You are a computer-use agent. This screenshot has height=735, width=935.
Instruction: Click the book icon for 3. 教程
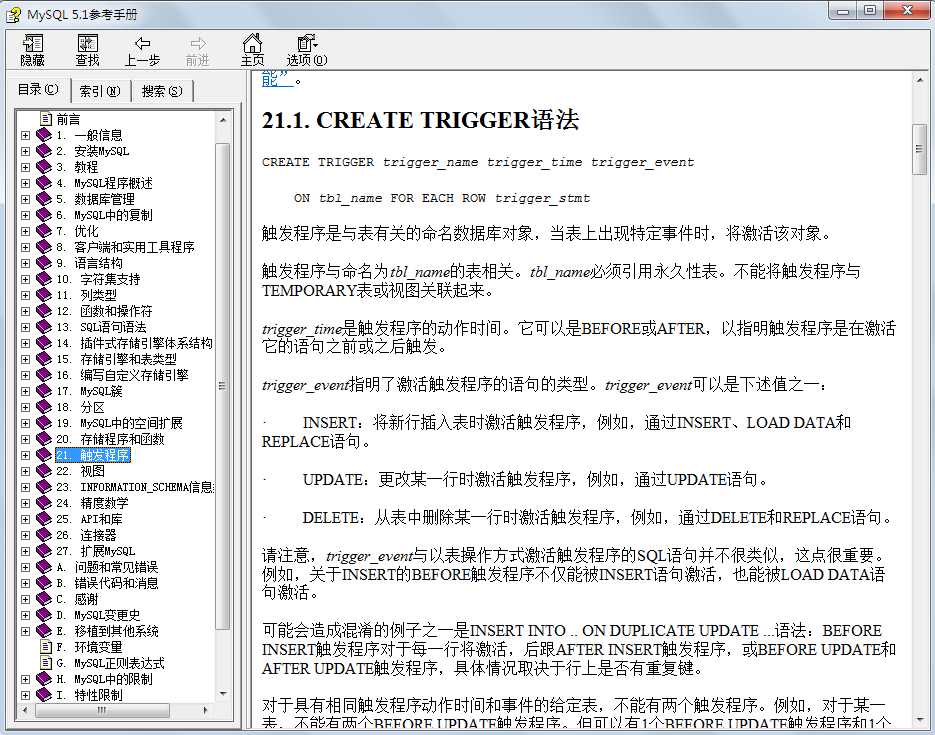coord(44,167)
